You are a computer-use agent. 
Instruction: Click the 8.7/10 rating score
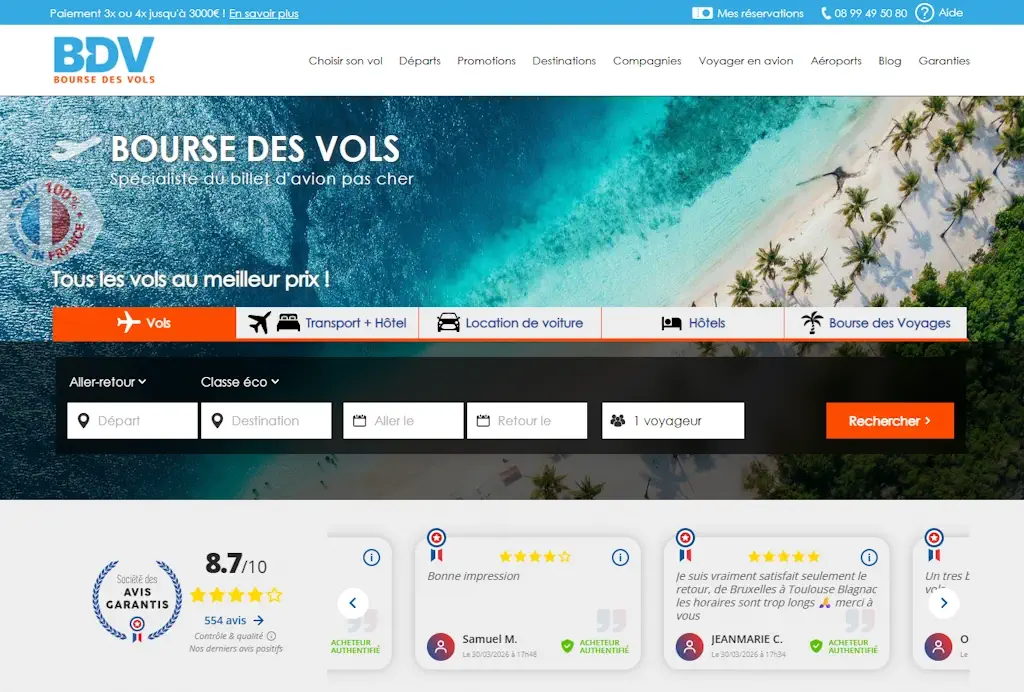pyautogui.click(x=236, y=563)
